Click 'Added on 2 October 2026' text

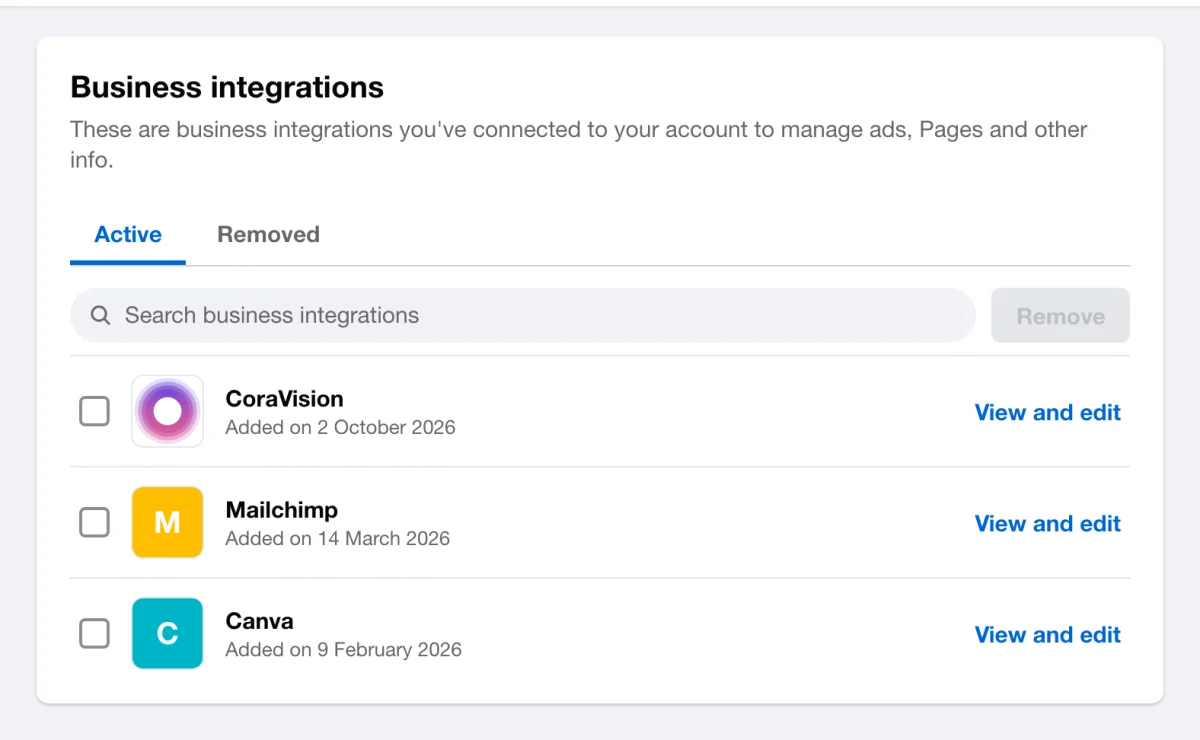(x=340, y=427)
